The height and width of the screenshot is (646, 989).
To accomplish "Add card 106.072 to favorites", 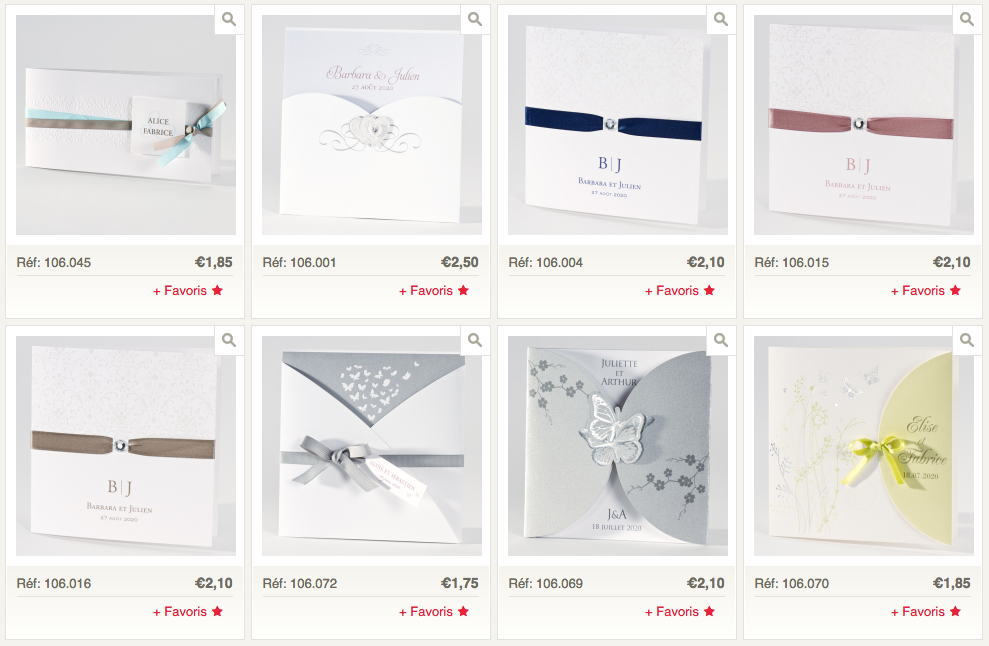I will point(434,612).
